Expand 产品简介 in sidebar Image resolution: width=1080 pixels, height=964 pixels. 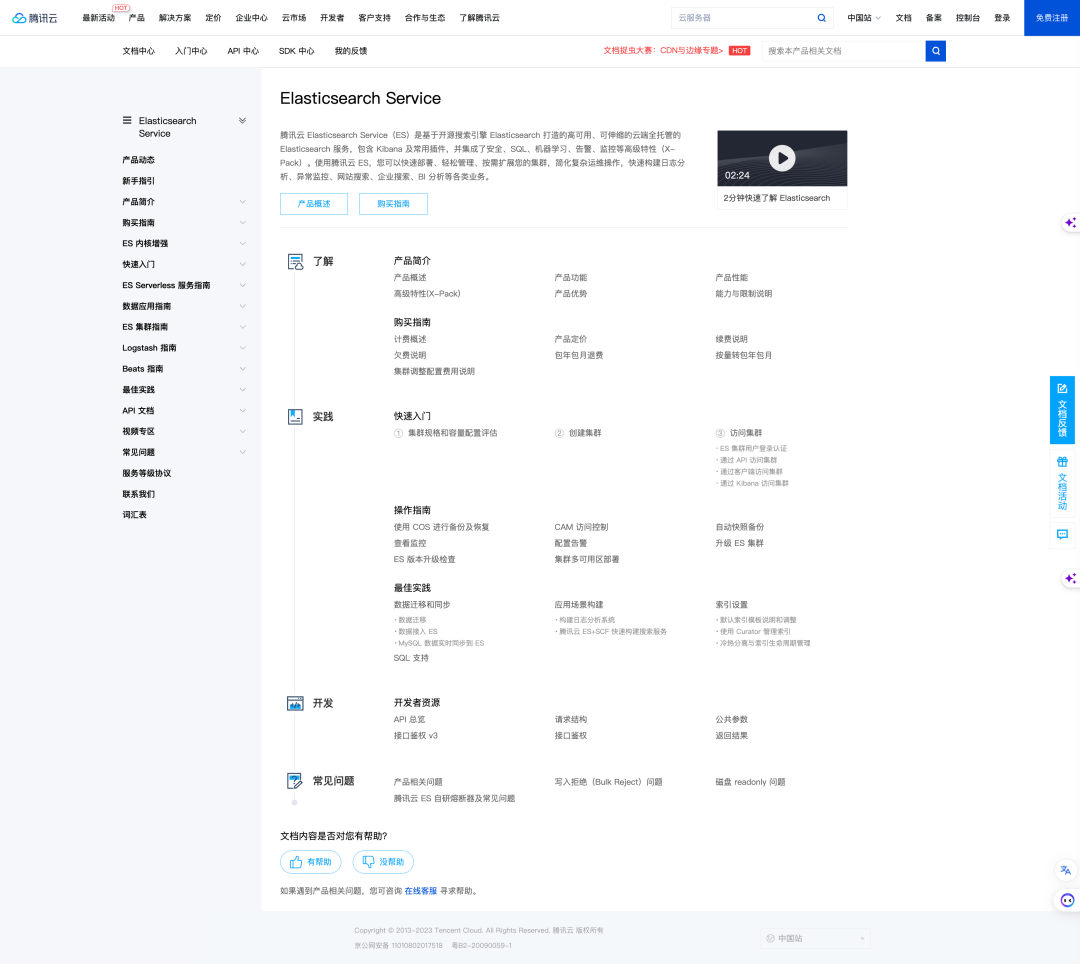(x=242, y=202)
